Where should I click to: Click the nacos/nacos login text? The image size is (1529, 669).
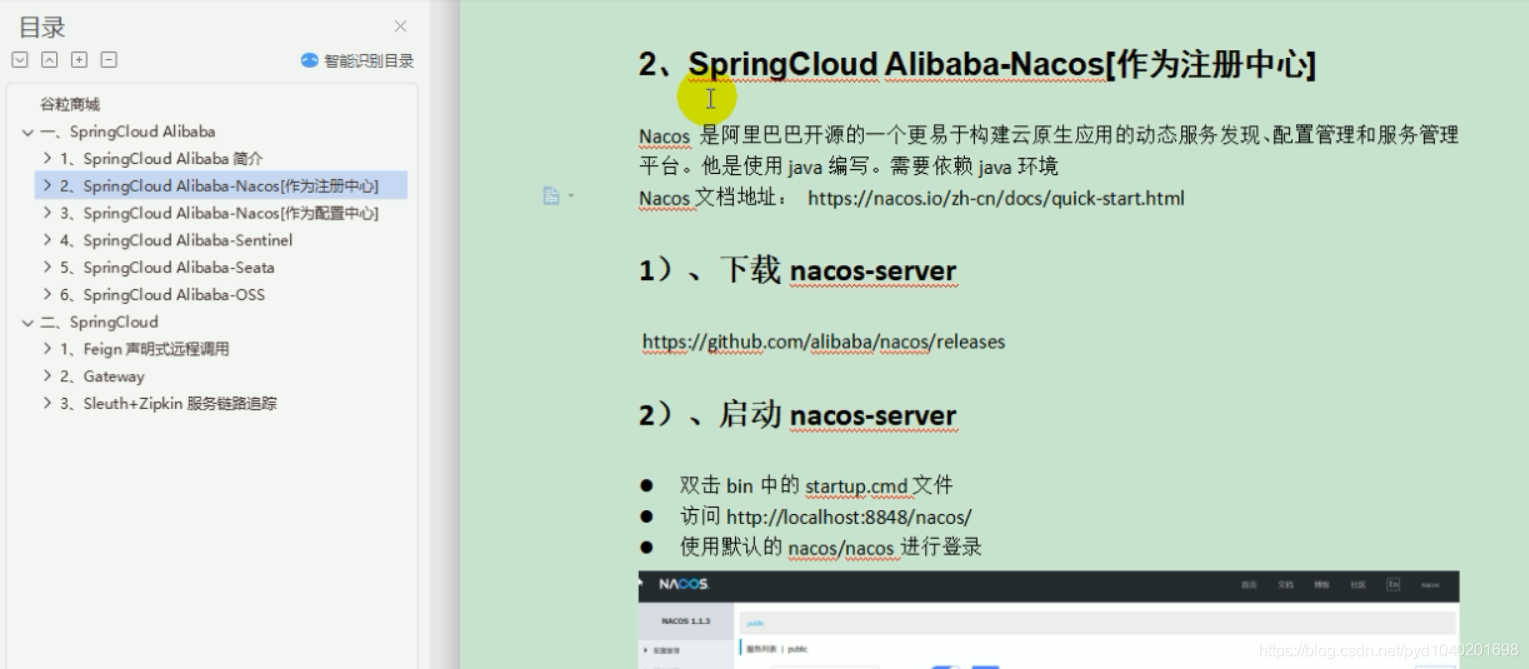pos(841,547)
